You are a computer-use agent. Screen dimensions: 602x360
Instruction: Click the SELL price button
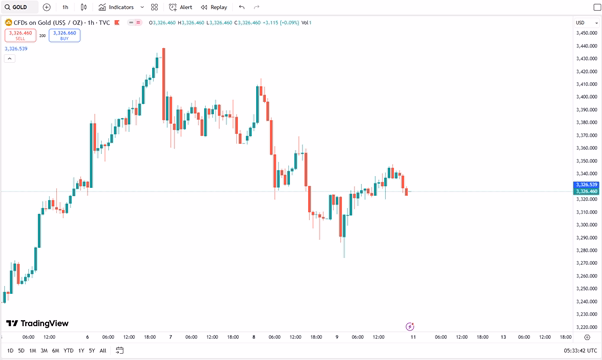tap(20, 35)
